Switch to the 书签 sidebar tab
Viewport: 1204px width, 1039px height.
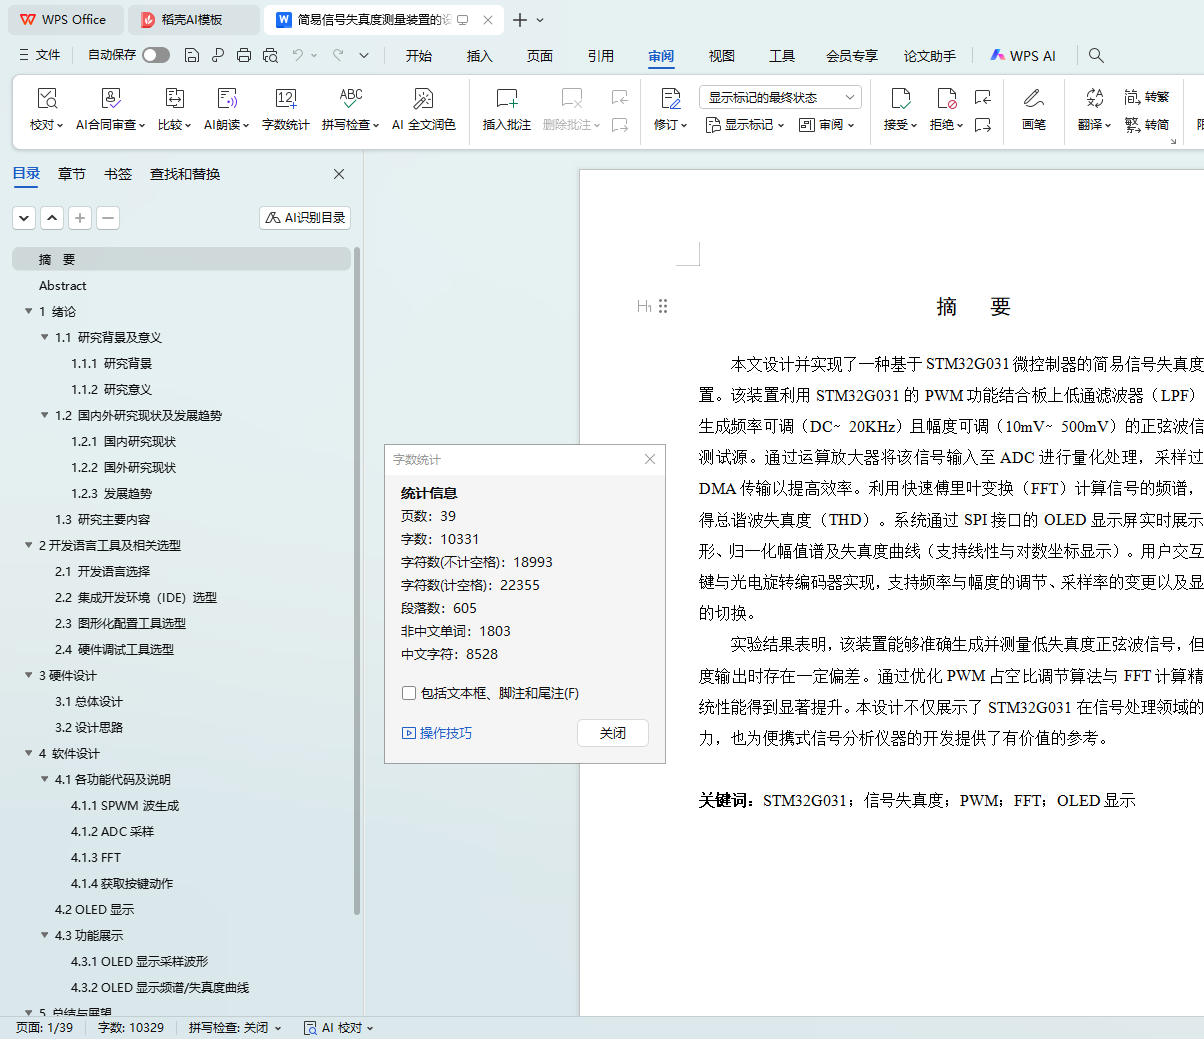point(118,174)
